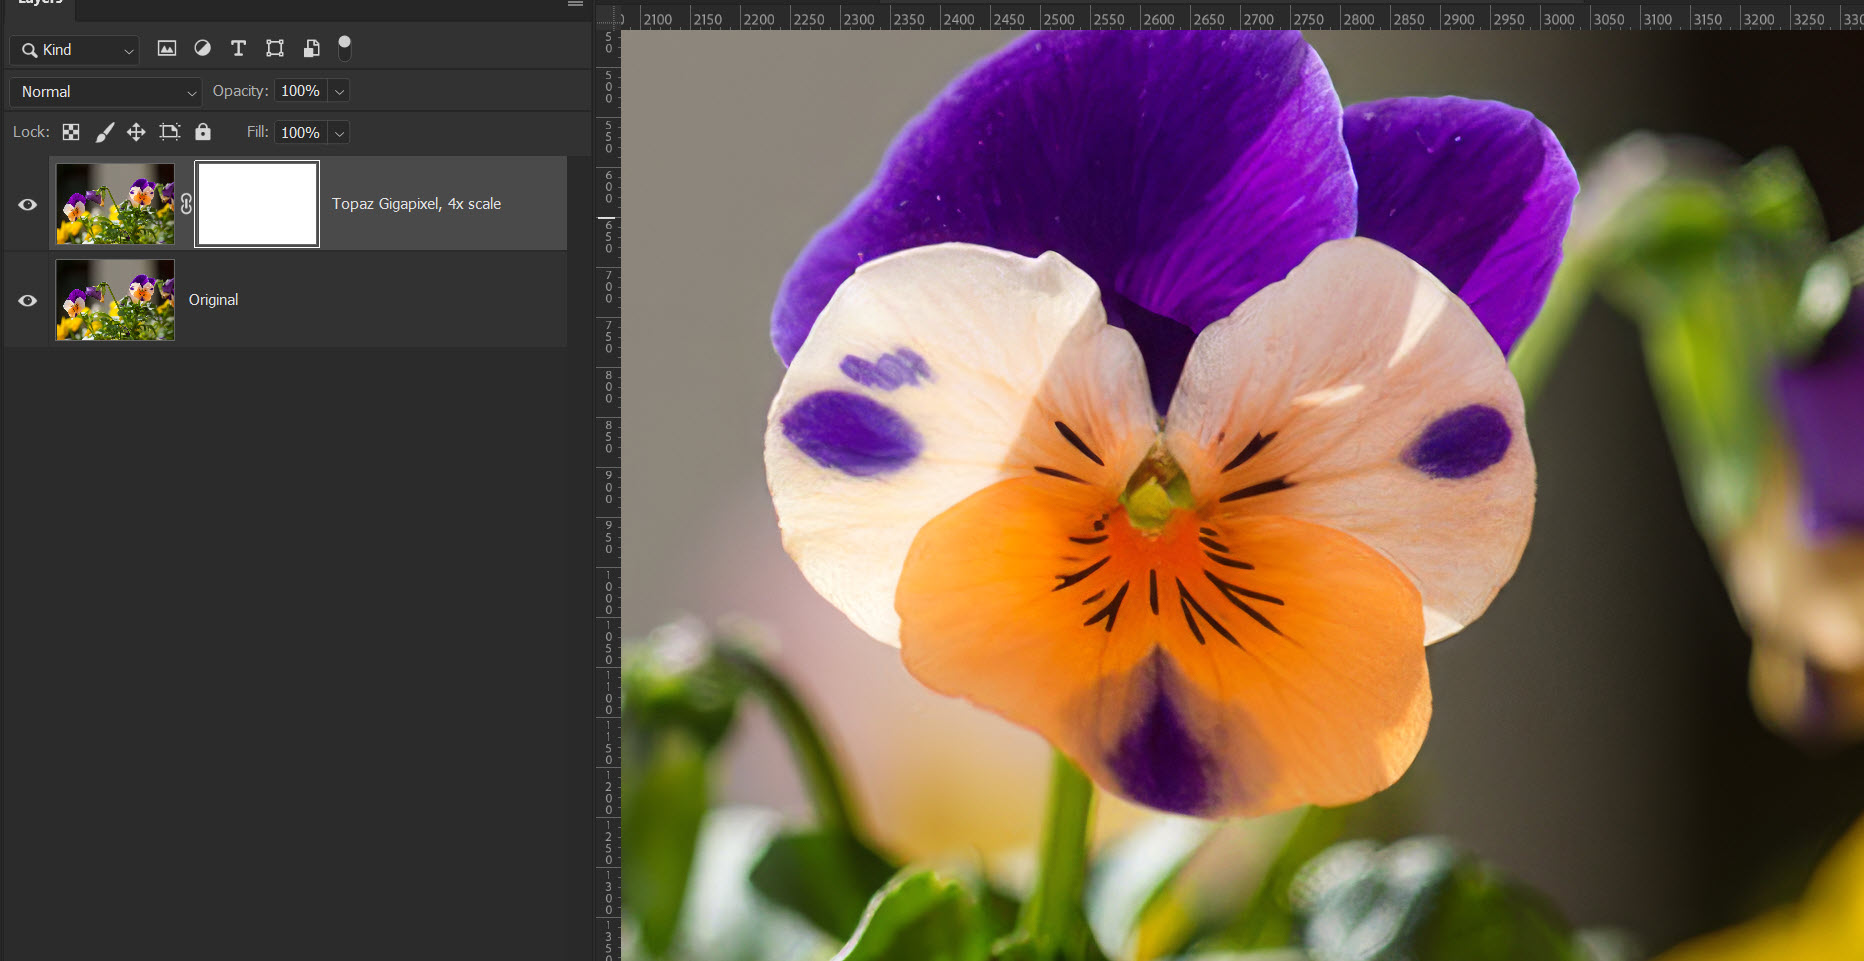Lock image pixels brush icon
Image resolution: width=1864 pixels, height=961 pixels.
104,132
